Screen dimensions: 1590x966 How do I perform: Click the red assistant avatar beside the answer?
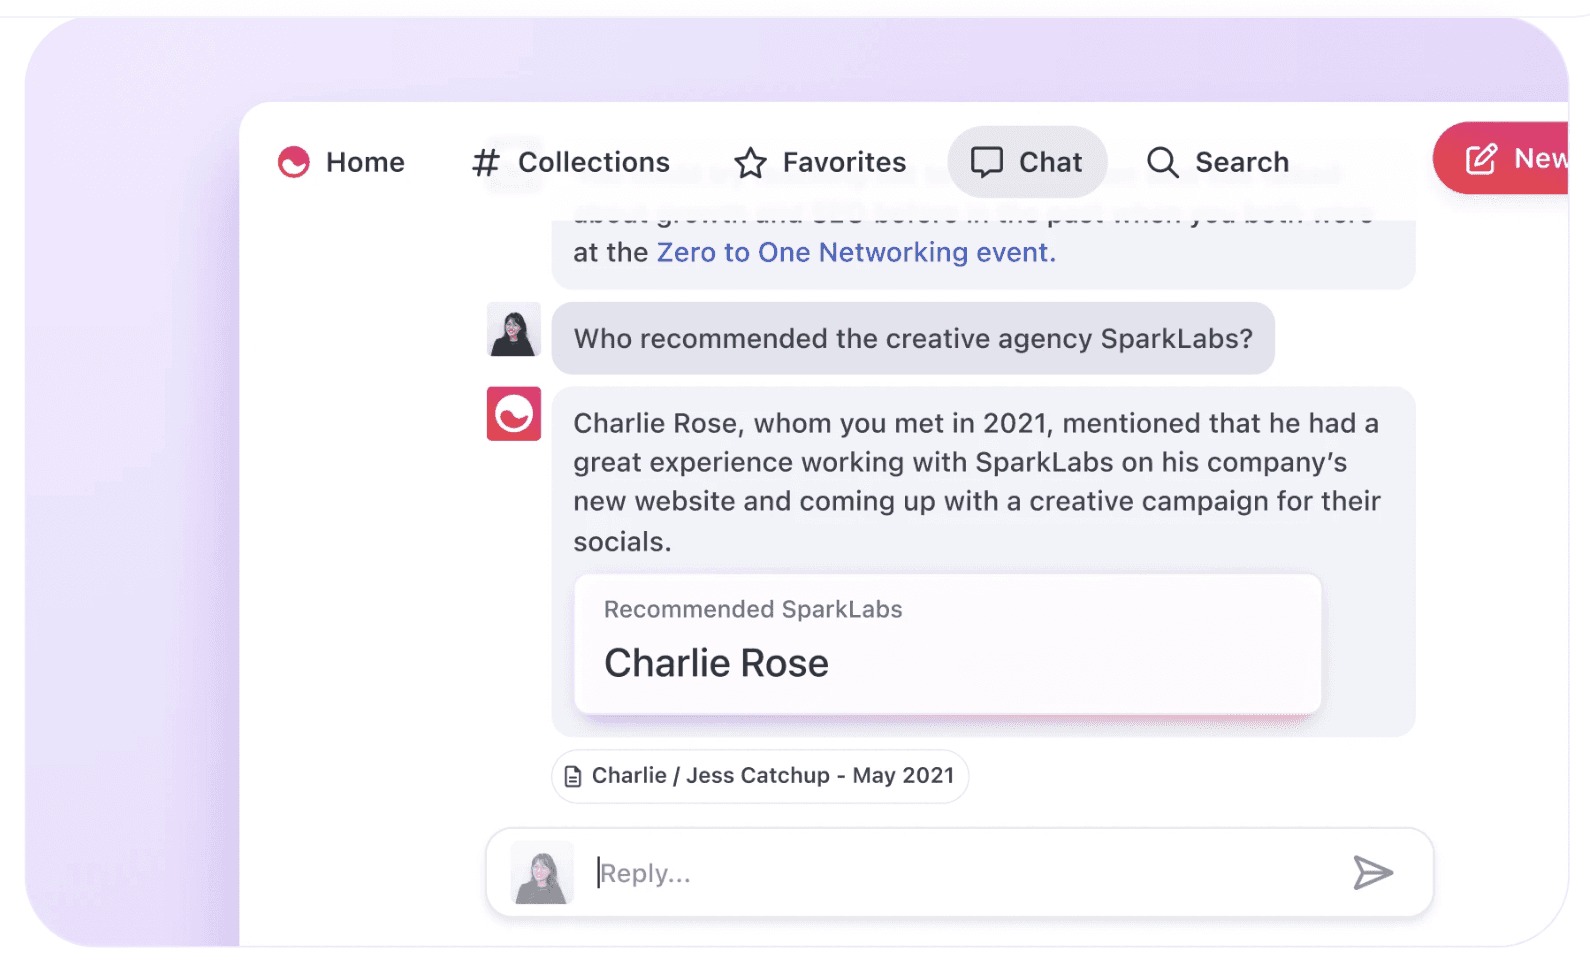(x=514, y=414)
